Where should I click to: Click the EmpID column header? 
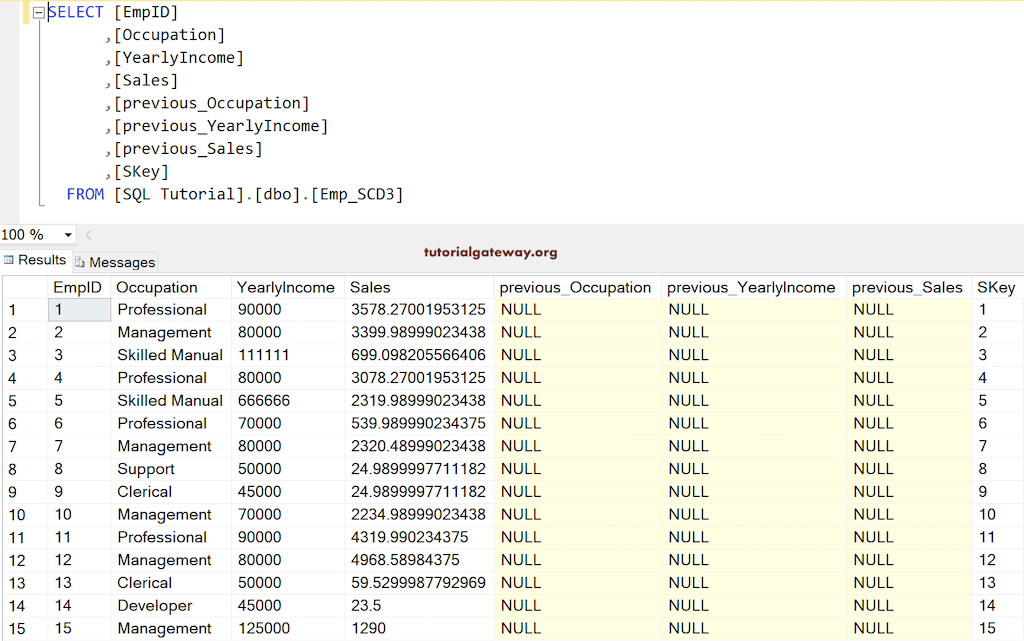[x=78, y=287]
